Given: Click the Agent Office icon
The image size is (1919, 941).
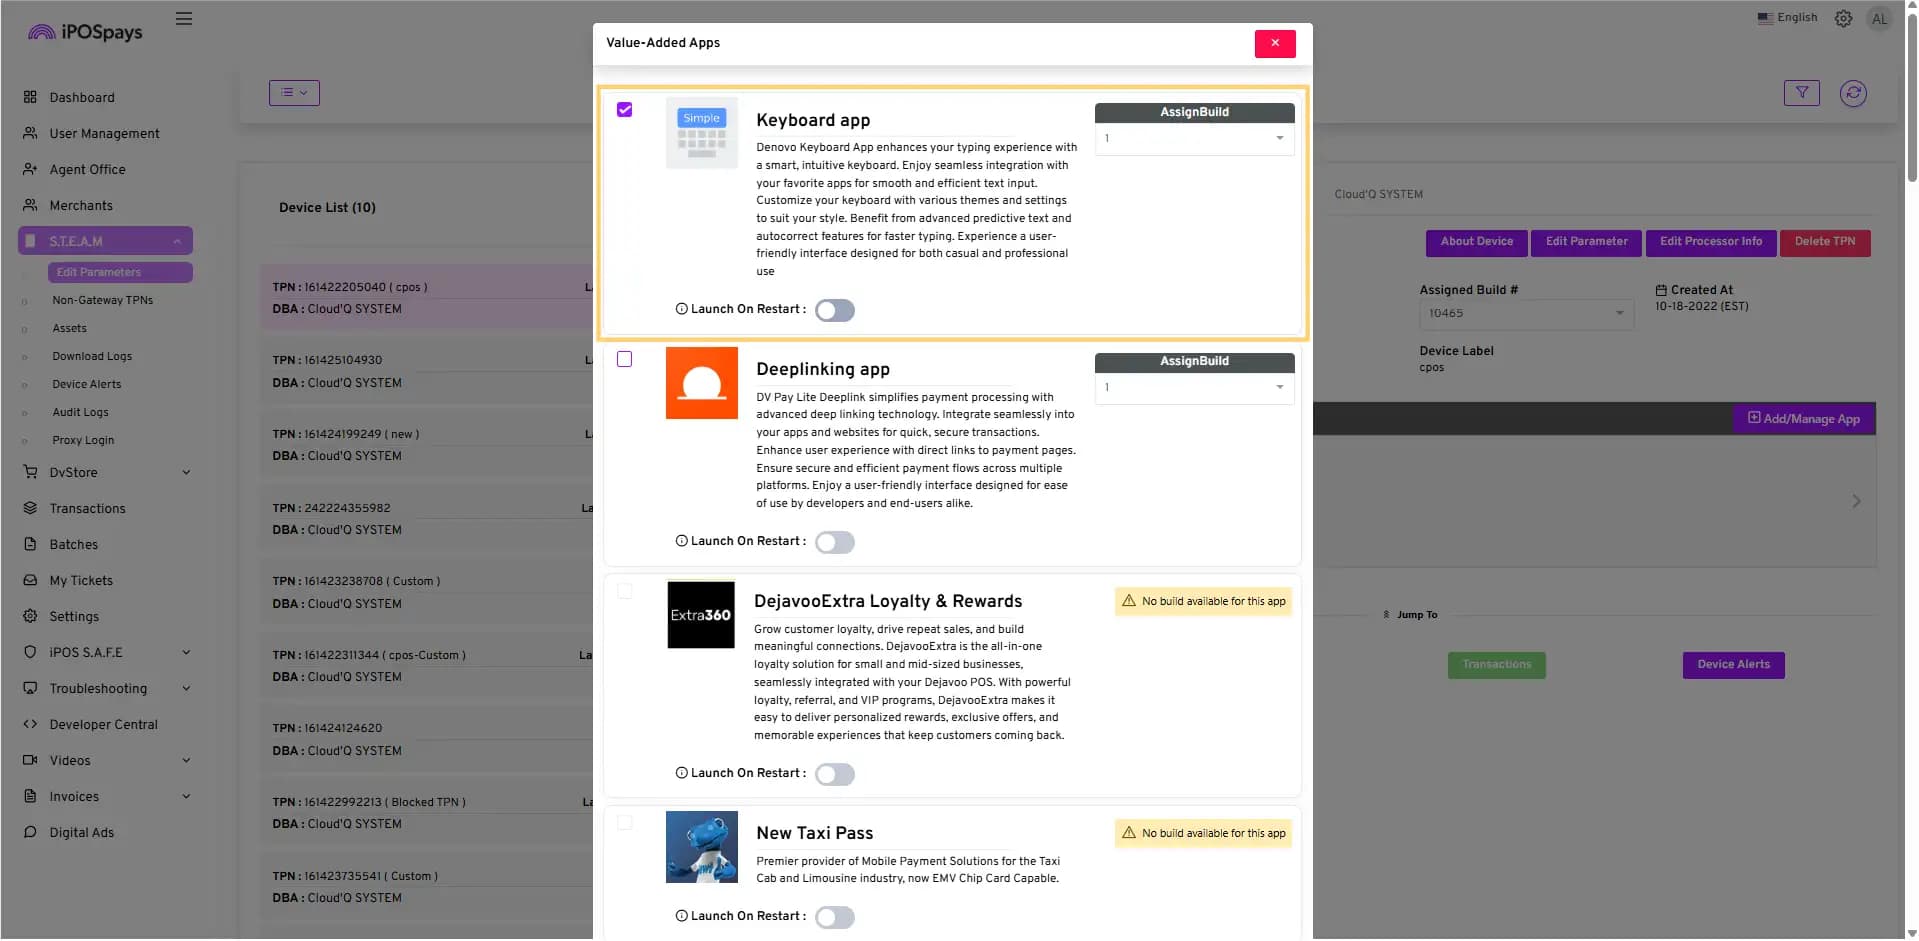Looking at the screenshot, I should point(30,169).
